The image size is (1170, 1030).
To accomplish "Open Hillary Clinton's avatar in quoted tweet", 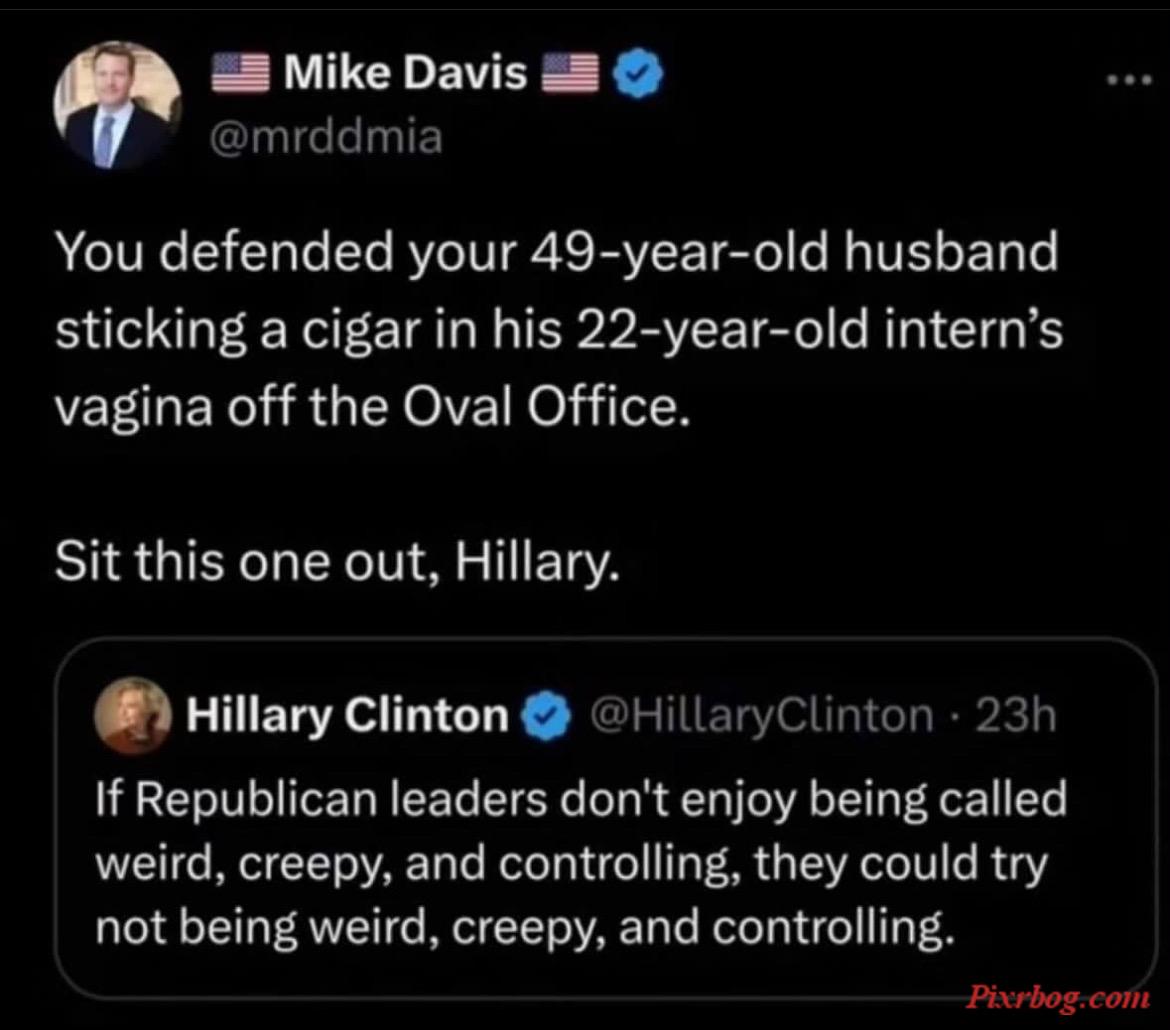I will coord(133,715).
